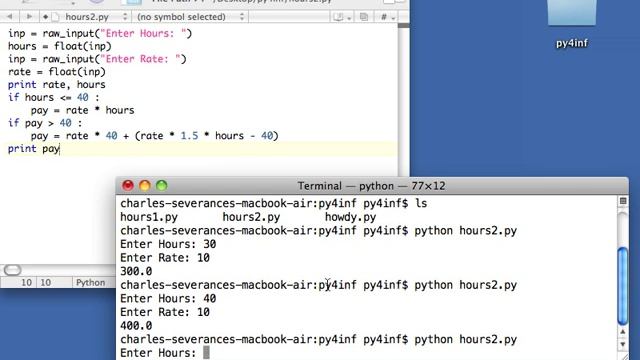Click the 'Enter Hours: 40' line in Terminal

[x=168, y=298]
